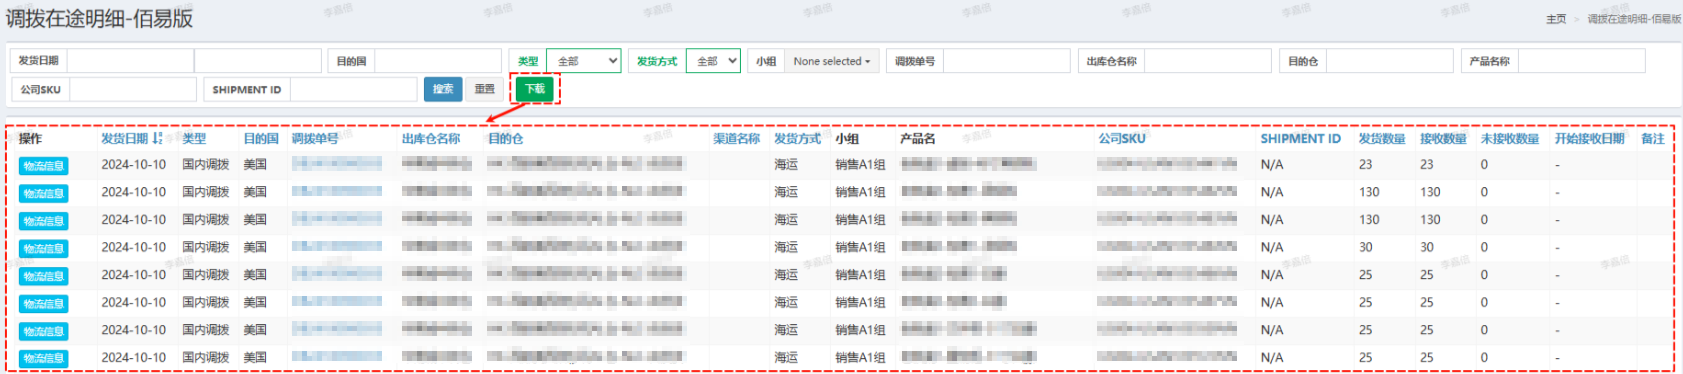Click the 出库仓名称 filter input
The width and height of the screenshot is (1683, 374).
pyautogui.click(x=1208, y=61)
